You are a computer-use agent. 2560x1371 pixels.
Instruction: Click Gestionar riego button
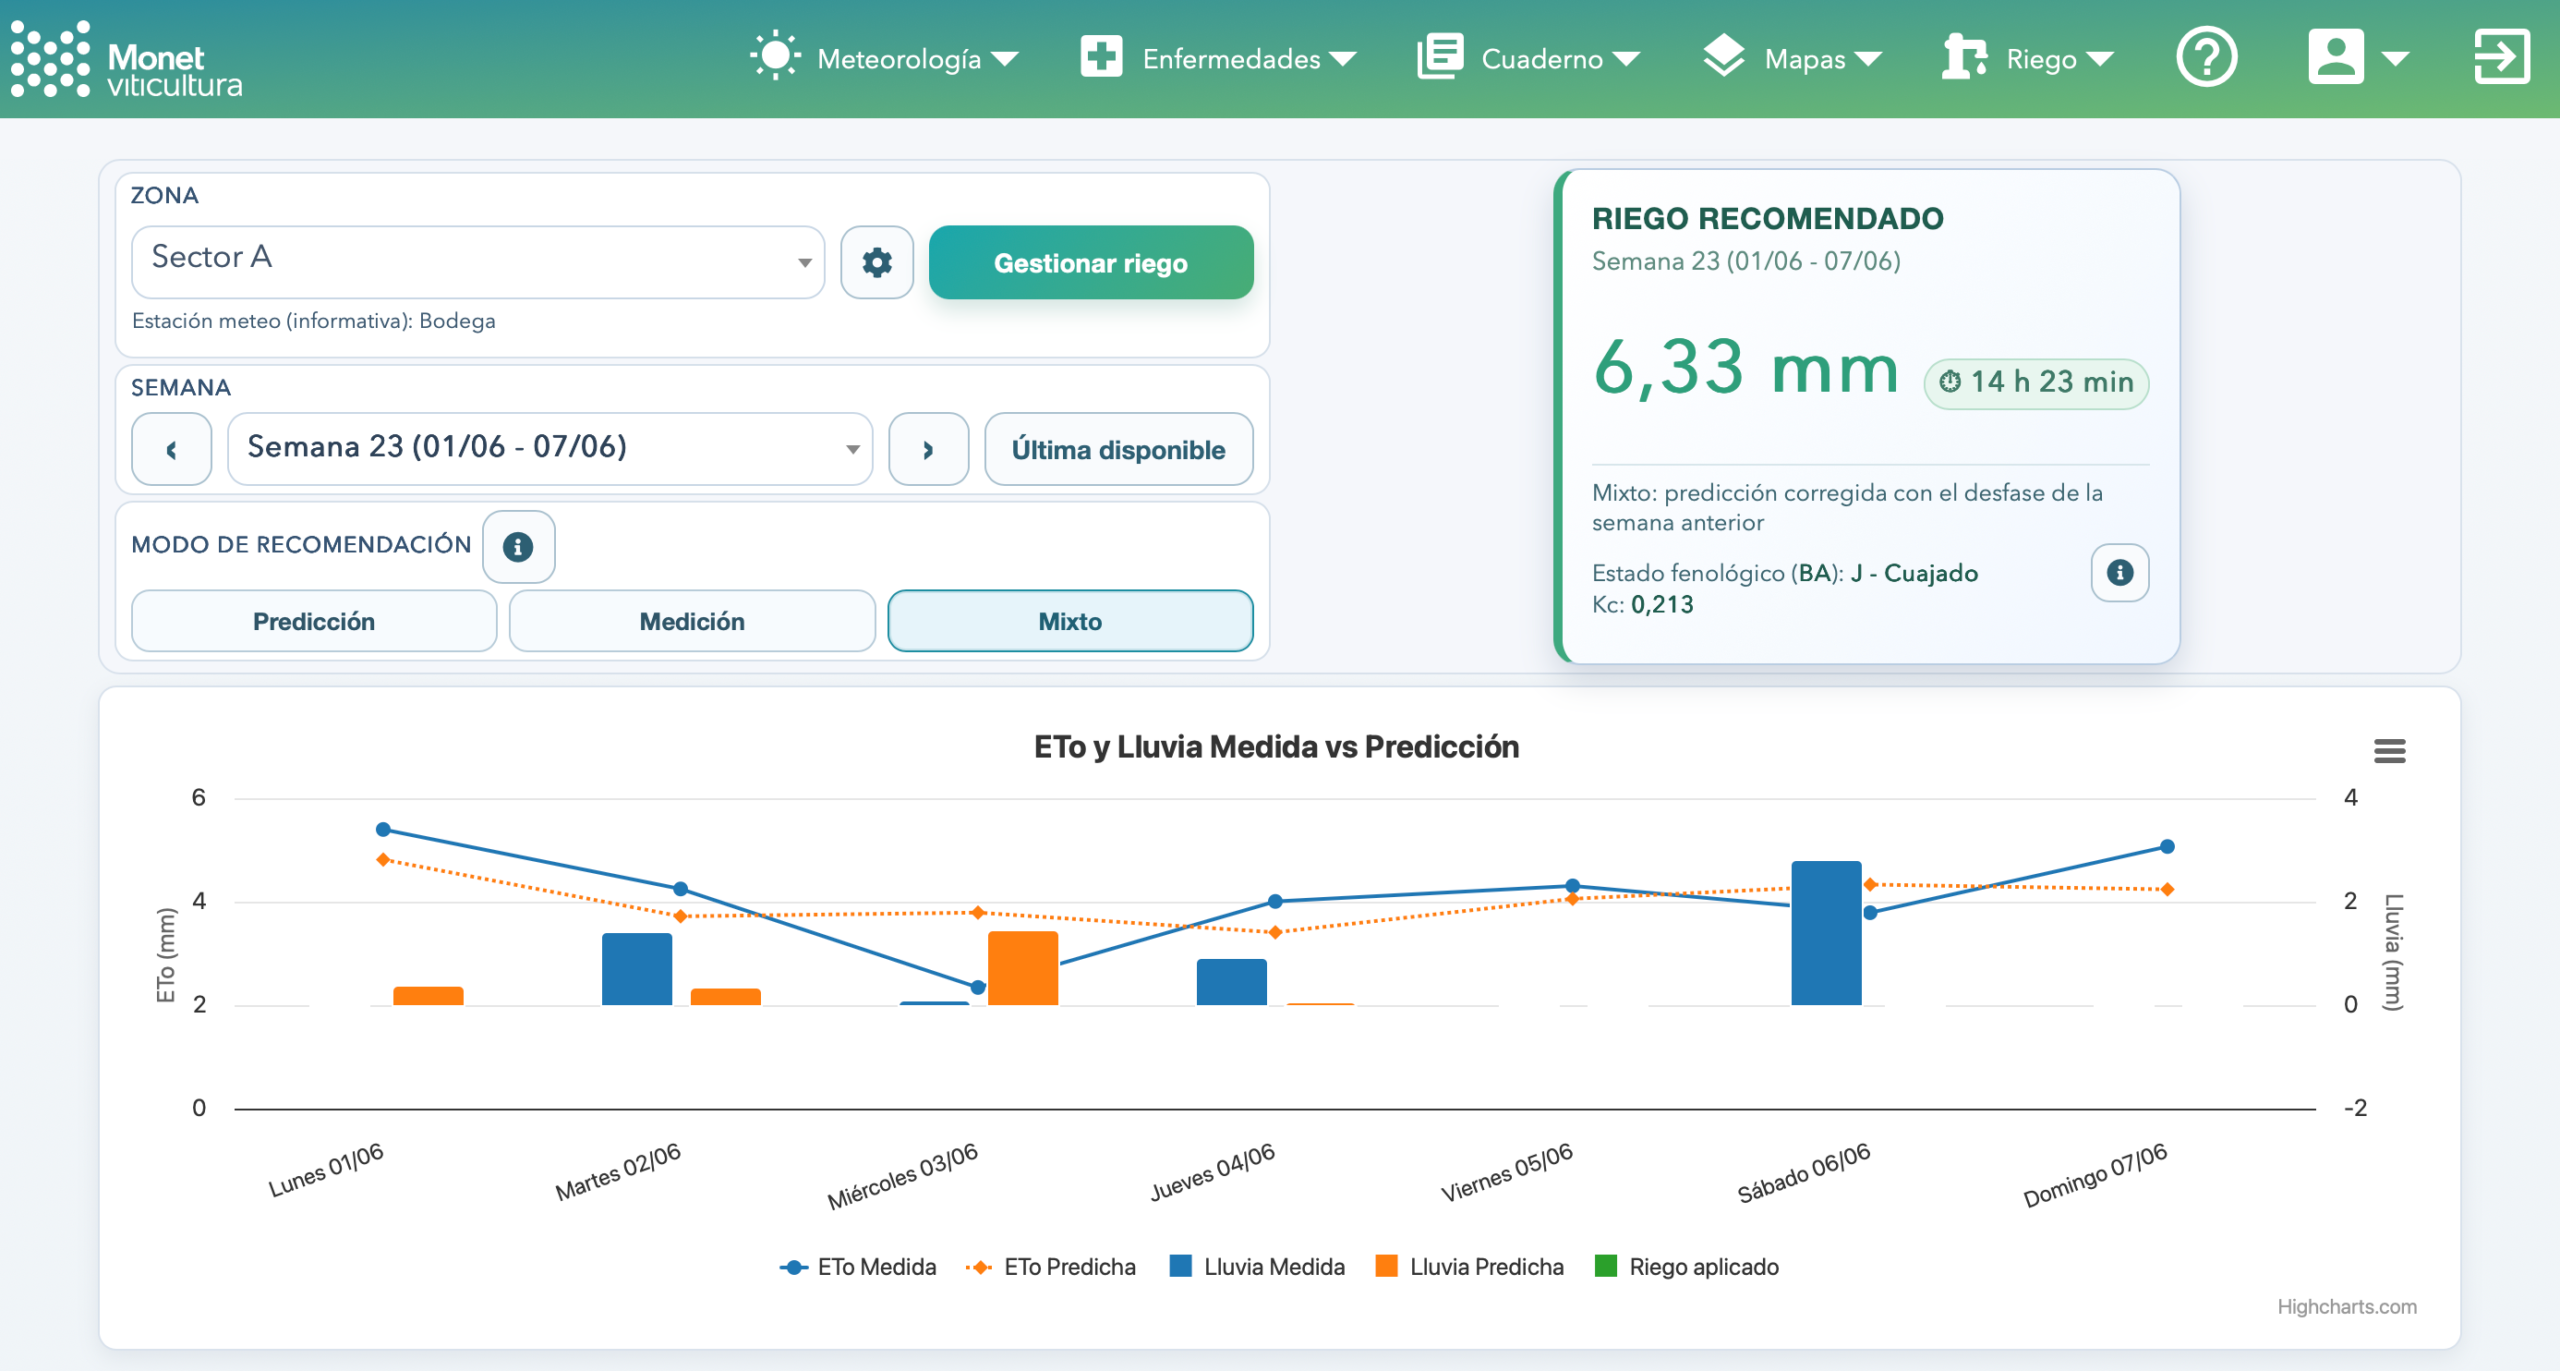[1091, 262]
